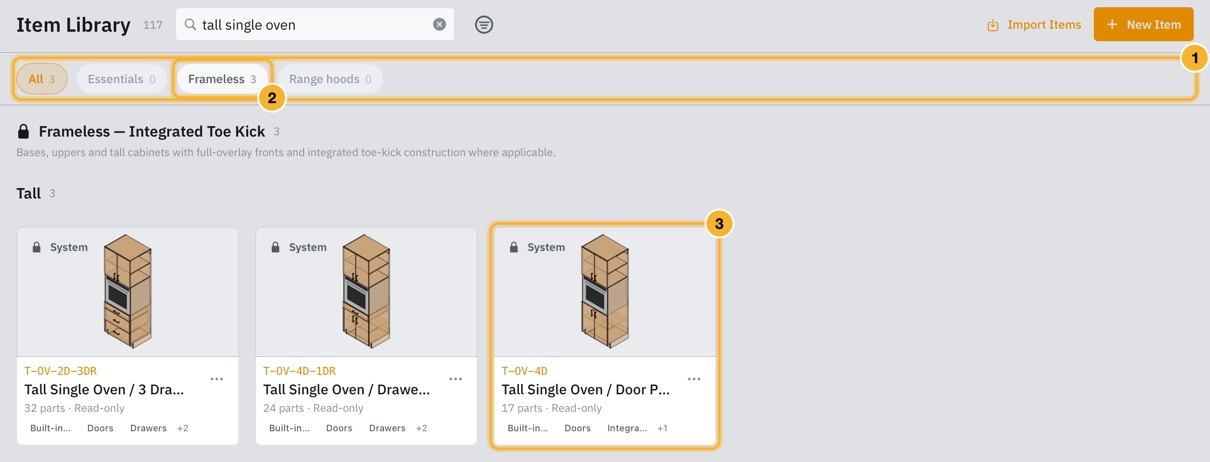The height and width of the screenshot is (462, 1210).
Task: Open more options for T-OV-4D-1DR card
Action: tap(456, 379)
